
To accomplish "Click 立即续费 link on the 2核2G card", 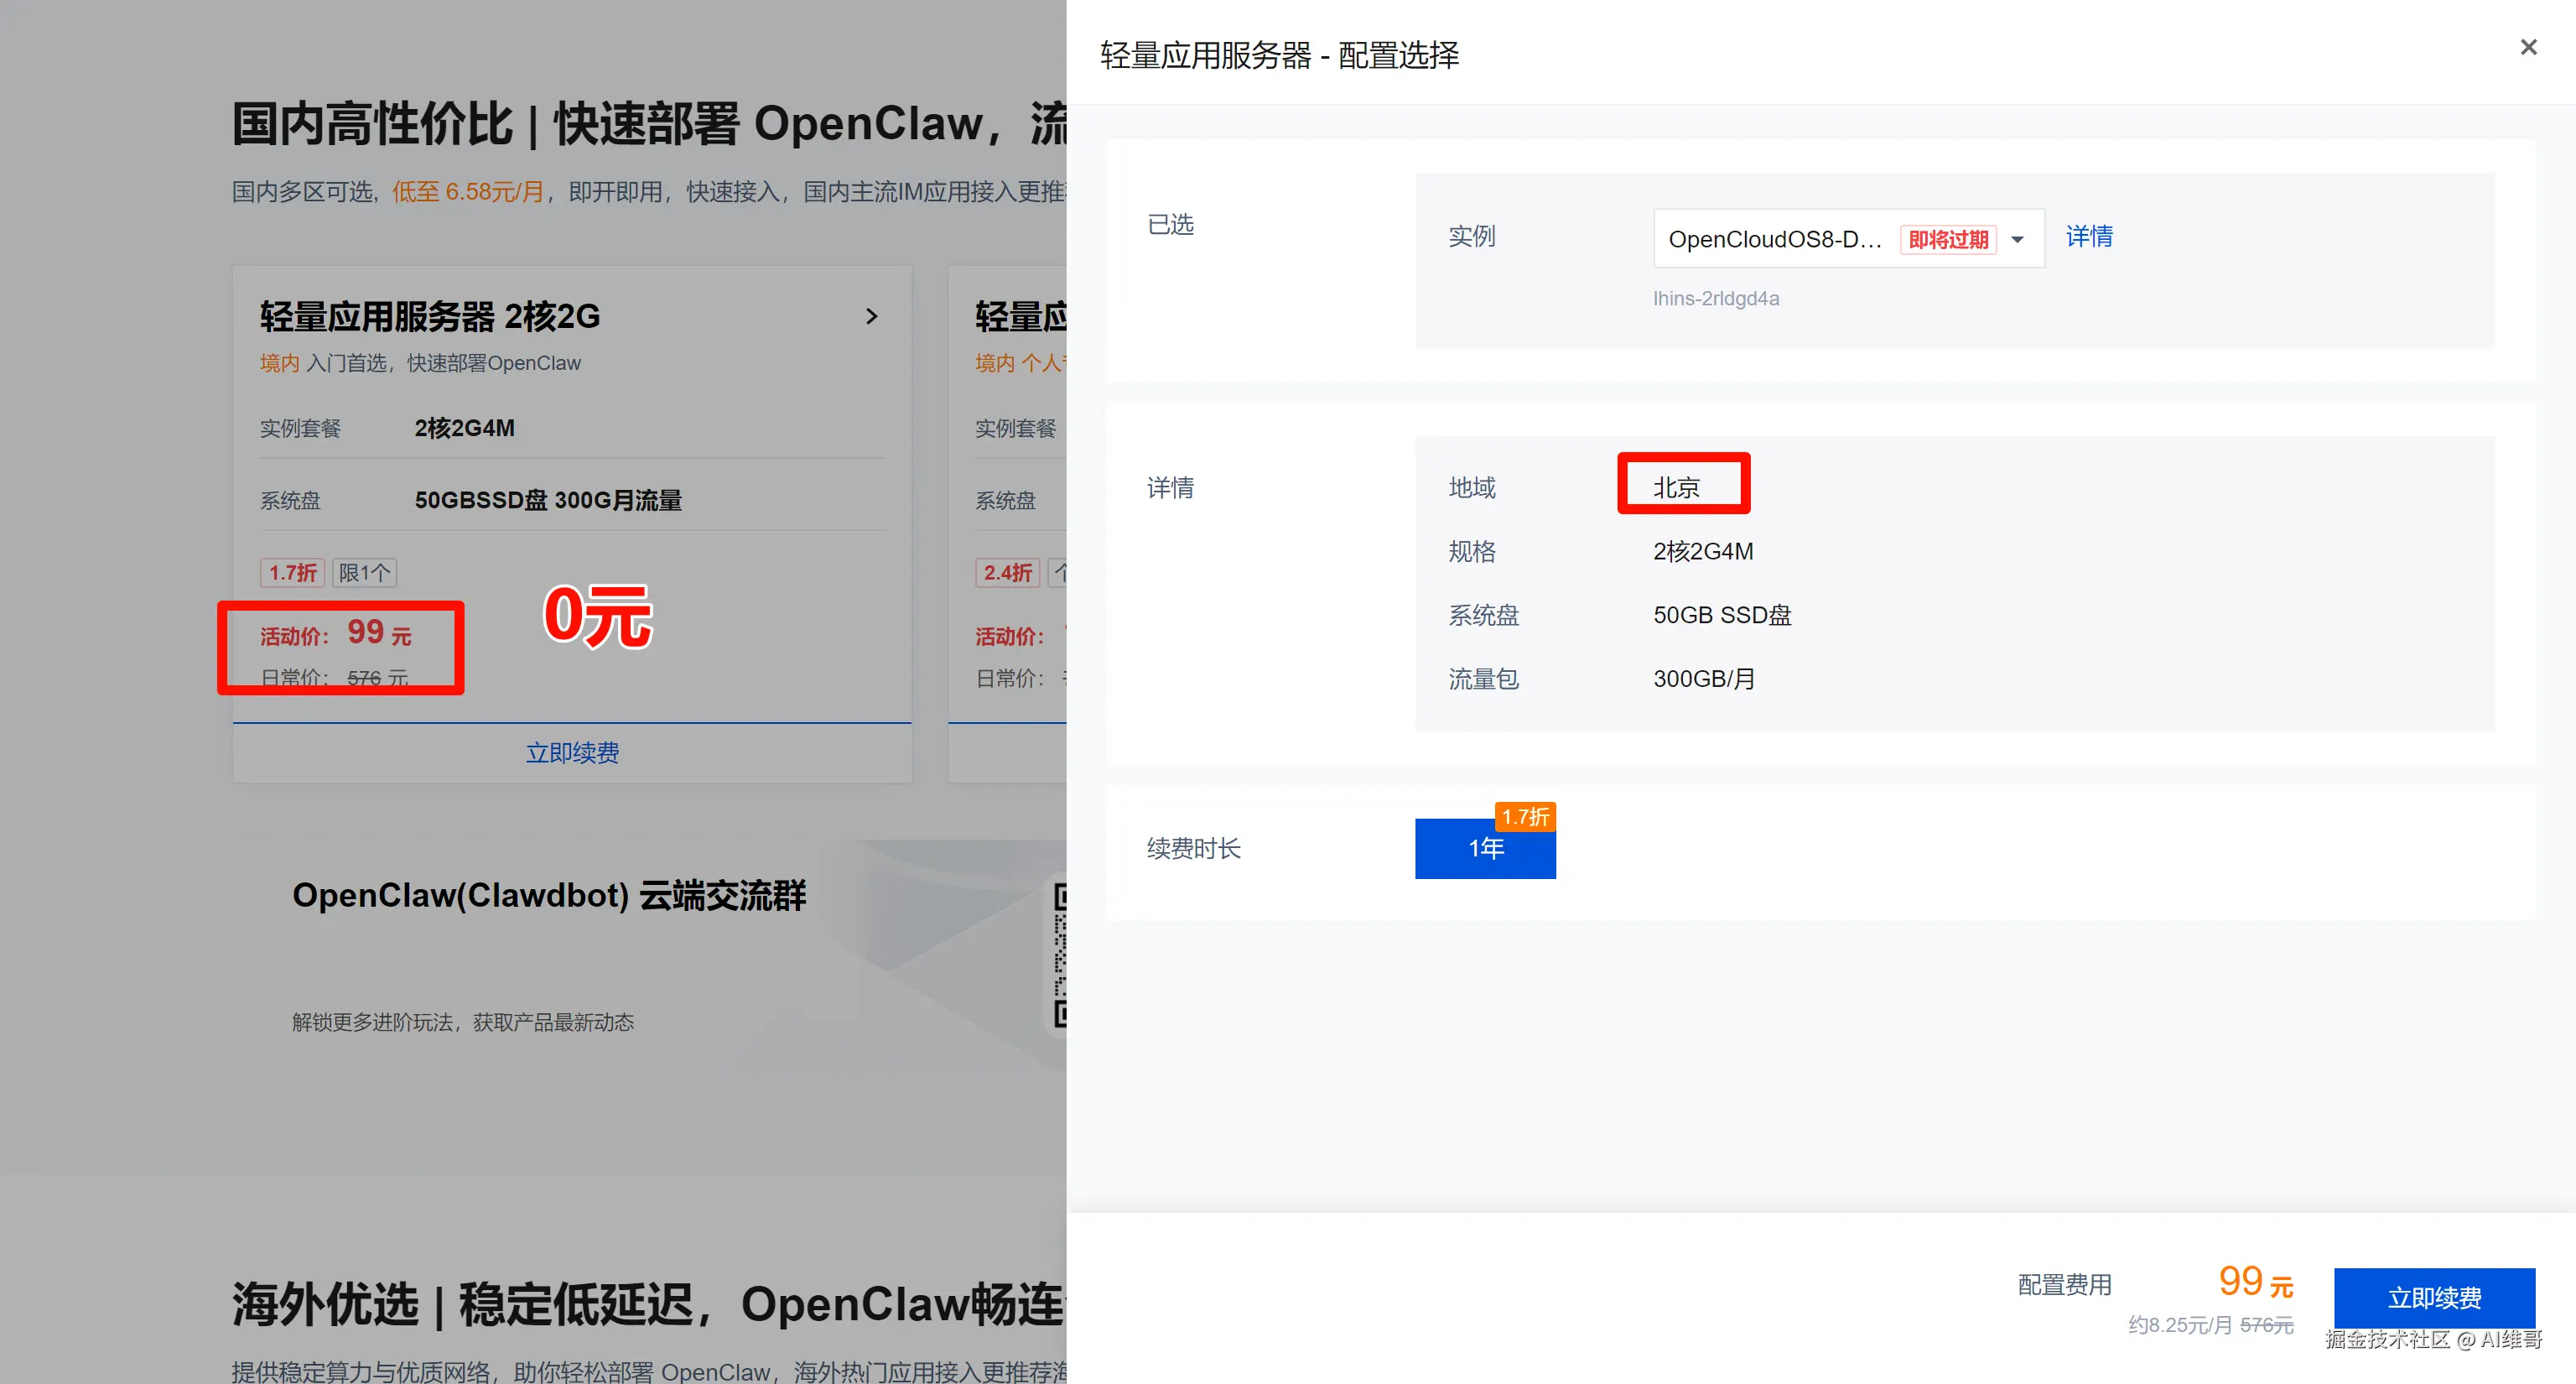I will point(572,752).
